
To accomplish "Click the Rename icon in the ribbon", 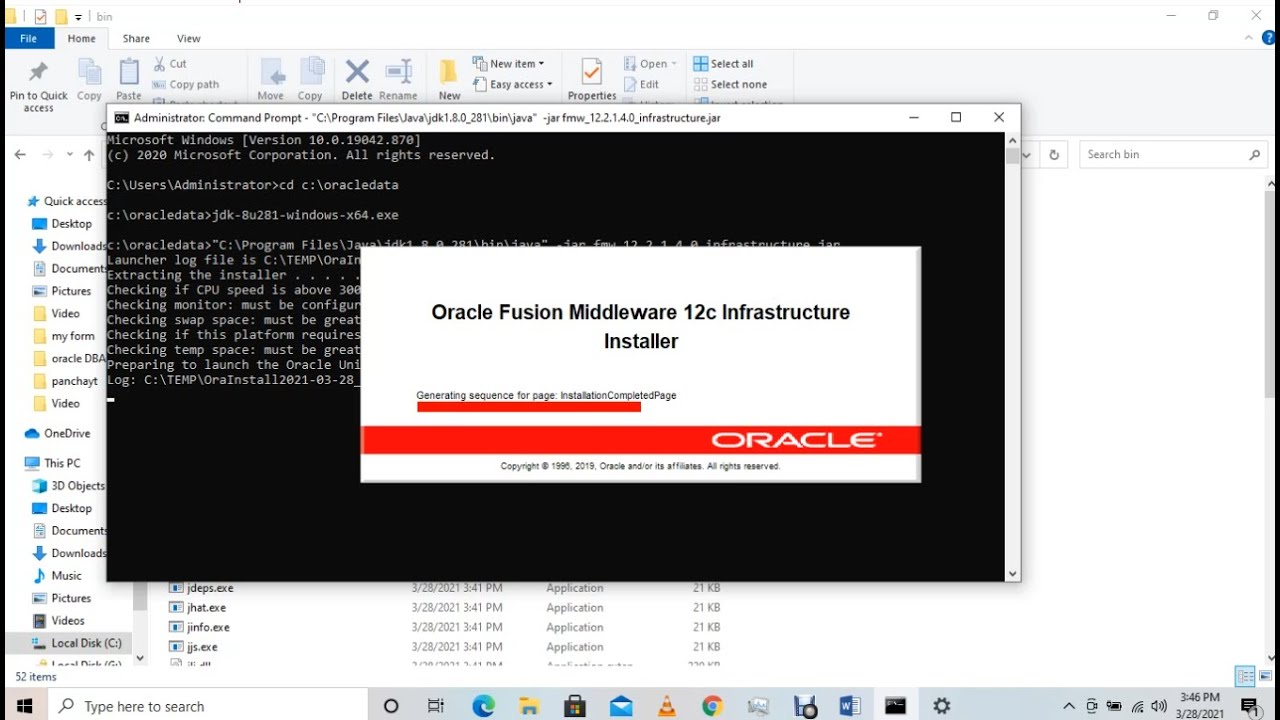I will pyautogui.click(x=398, y=71).
